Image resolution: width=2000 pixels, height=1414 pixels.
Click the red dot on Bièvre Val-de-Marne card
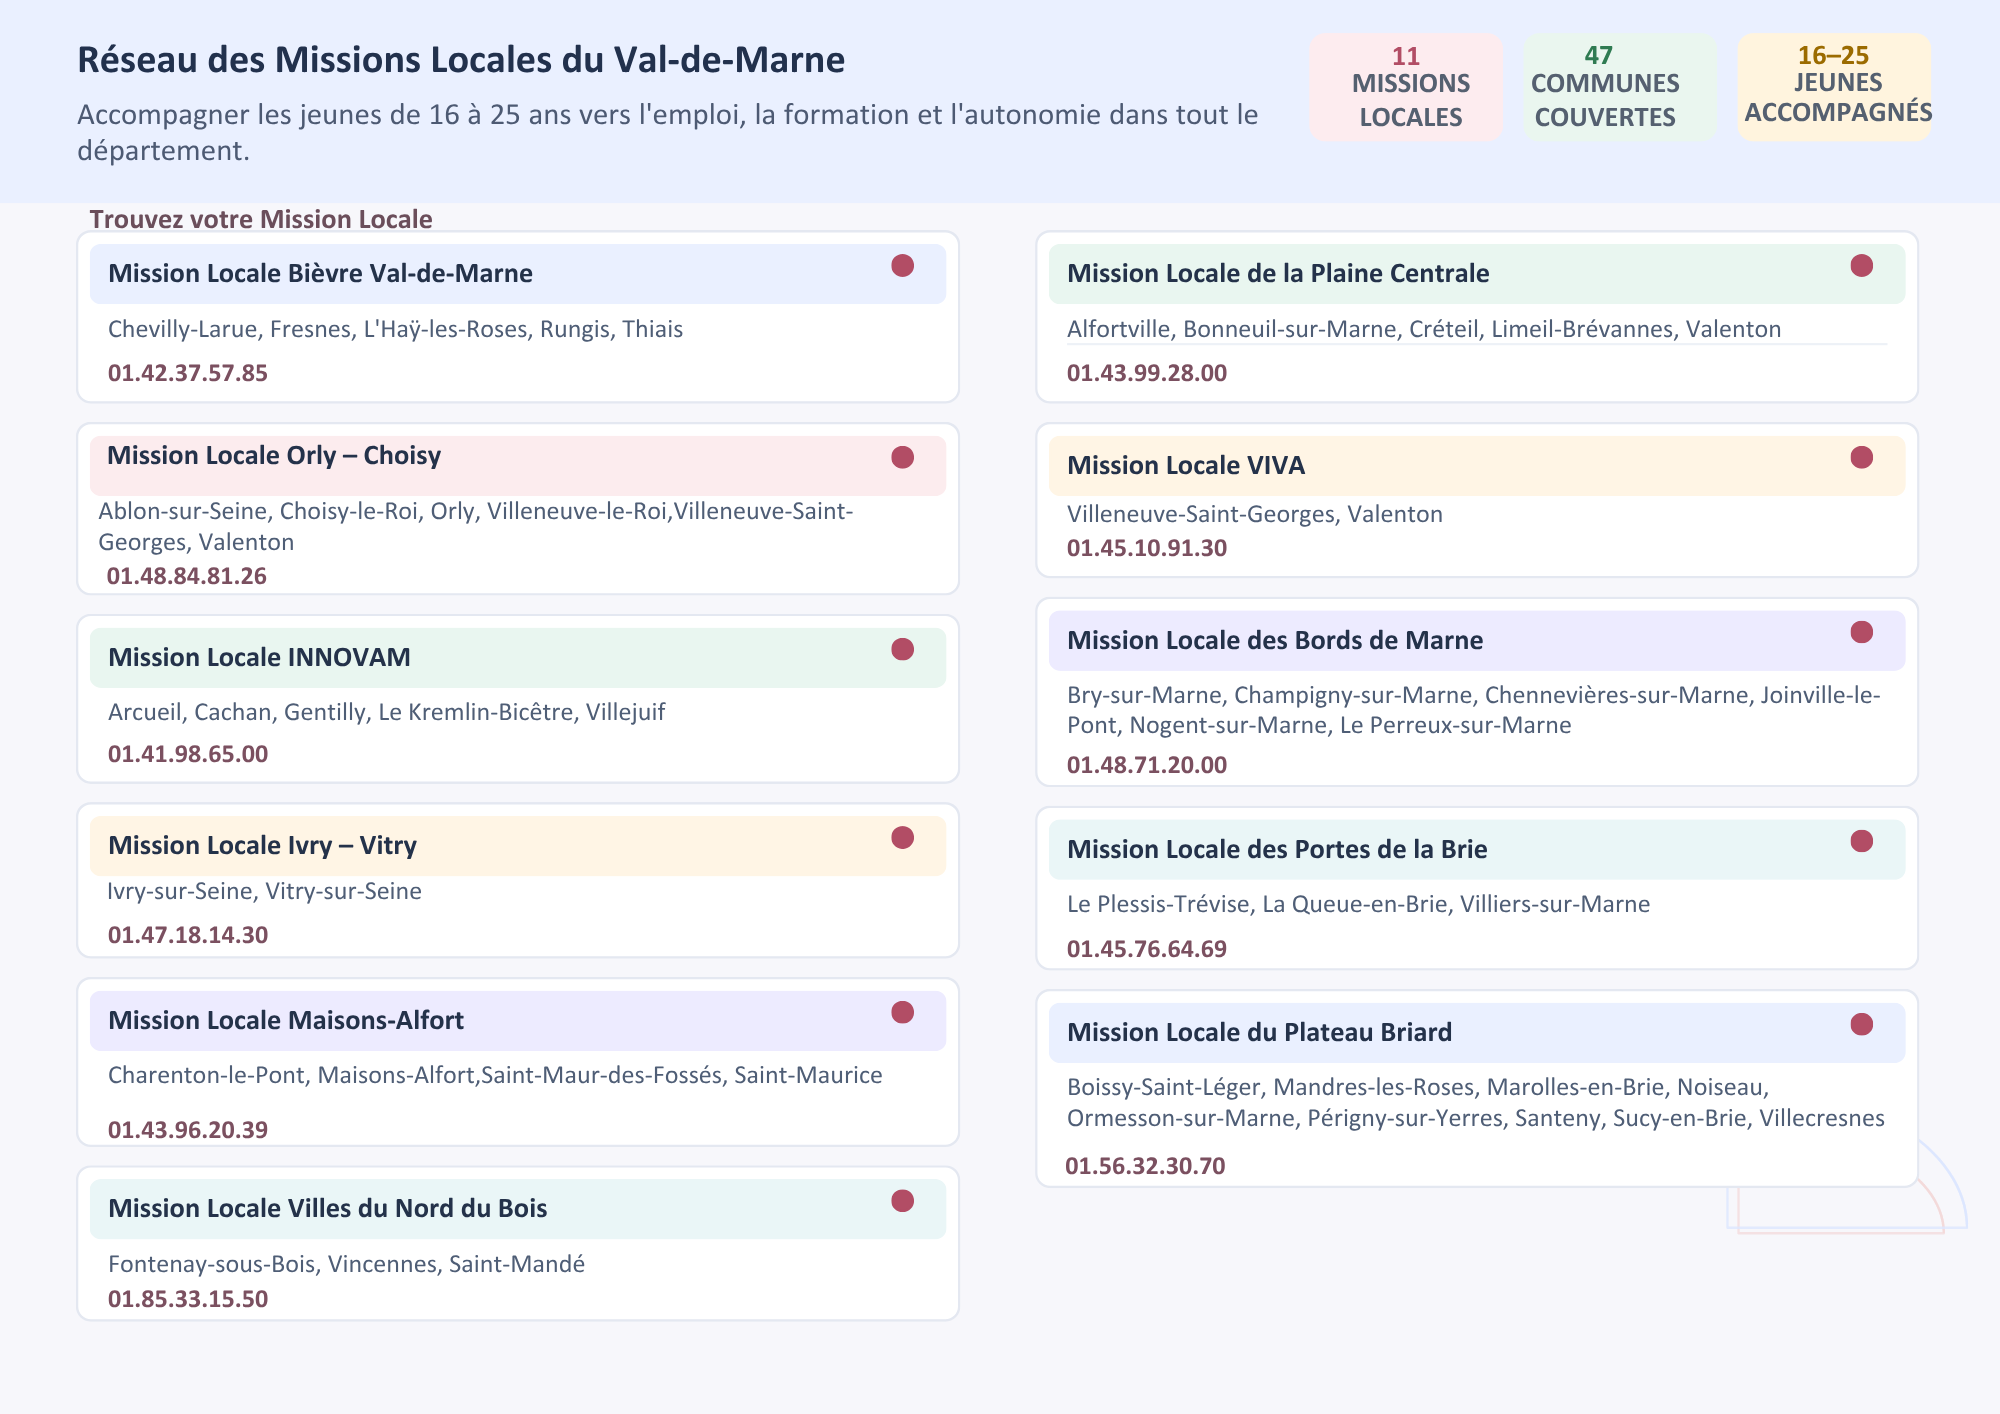click(902, 265)
